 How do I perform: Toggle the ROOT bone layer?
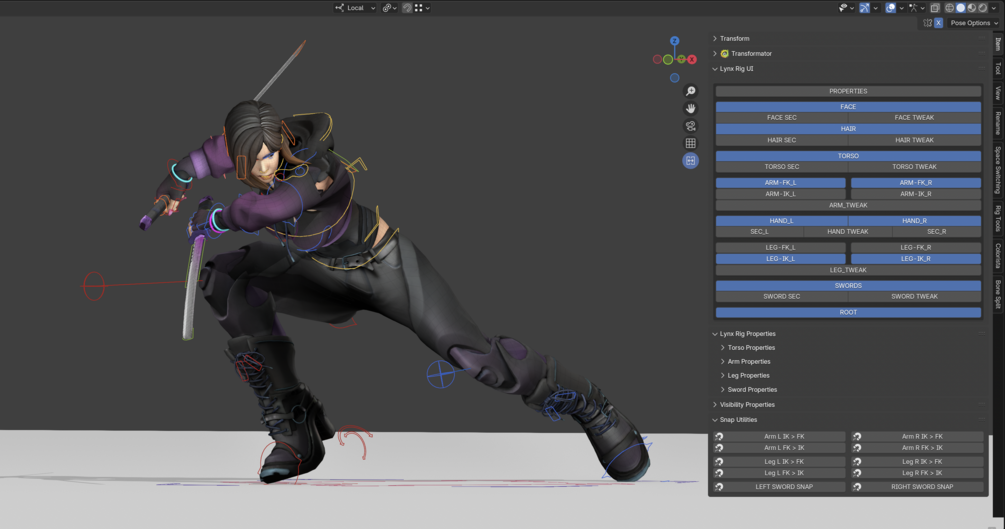848,312
